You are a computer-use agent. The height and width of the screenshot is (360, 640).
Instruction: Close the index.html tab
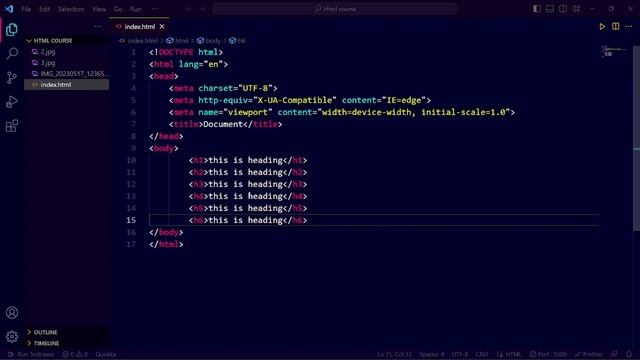click(x=162, y=27)
